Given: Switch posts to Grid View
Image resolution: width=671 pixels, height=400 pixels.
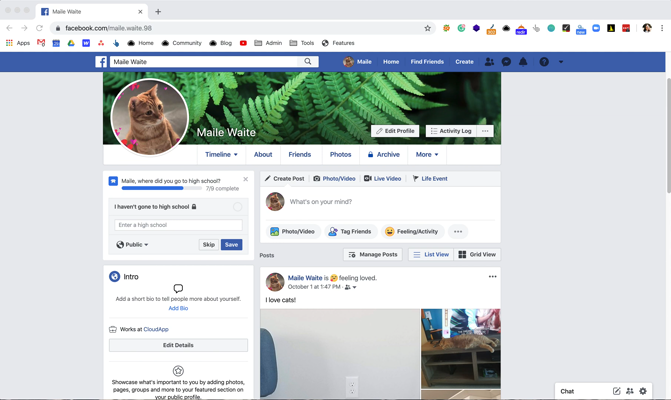Looking at the screenshot, I should (x=477, y=255).
